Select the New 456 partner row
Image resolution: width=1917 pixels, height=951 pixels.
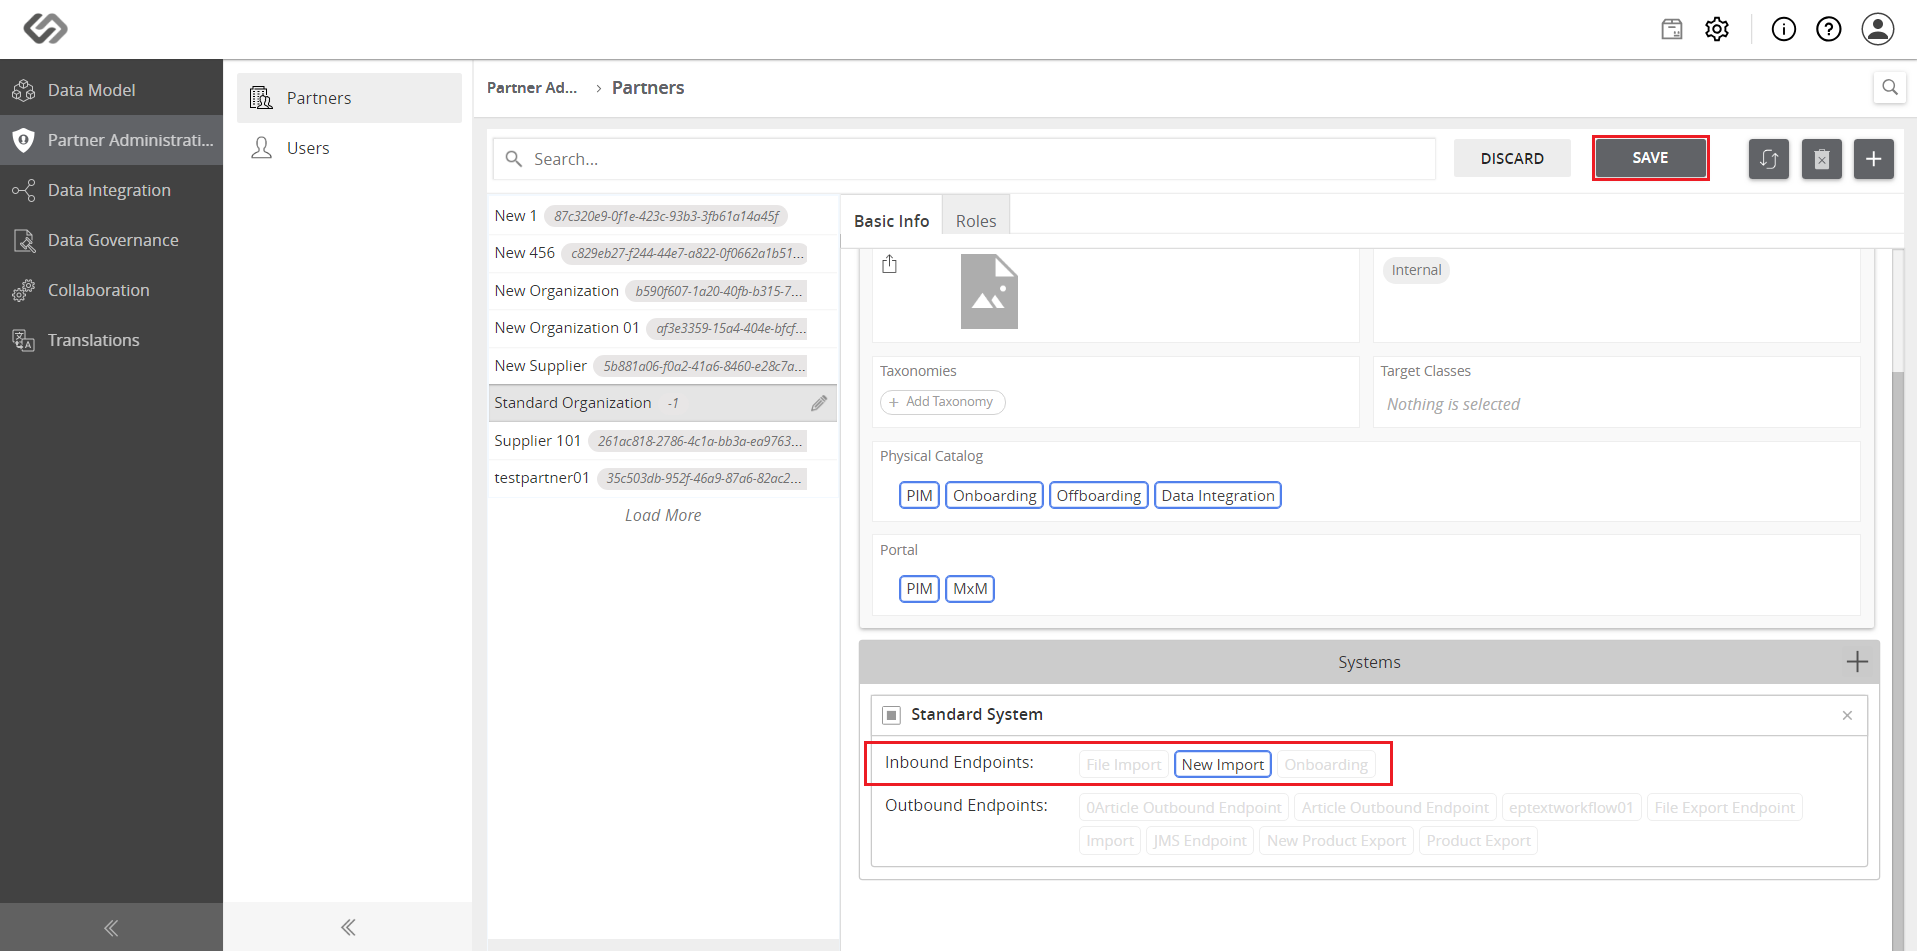pos(663,253)
